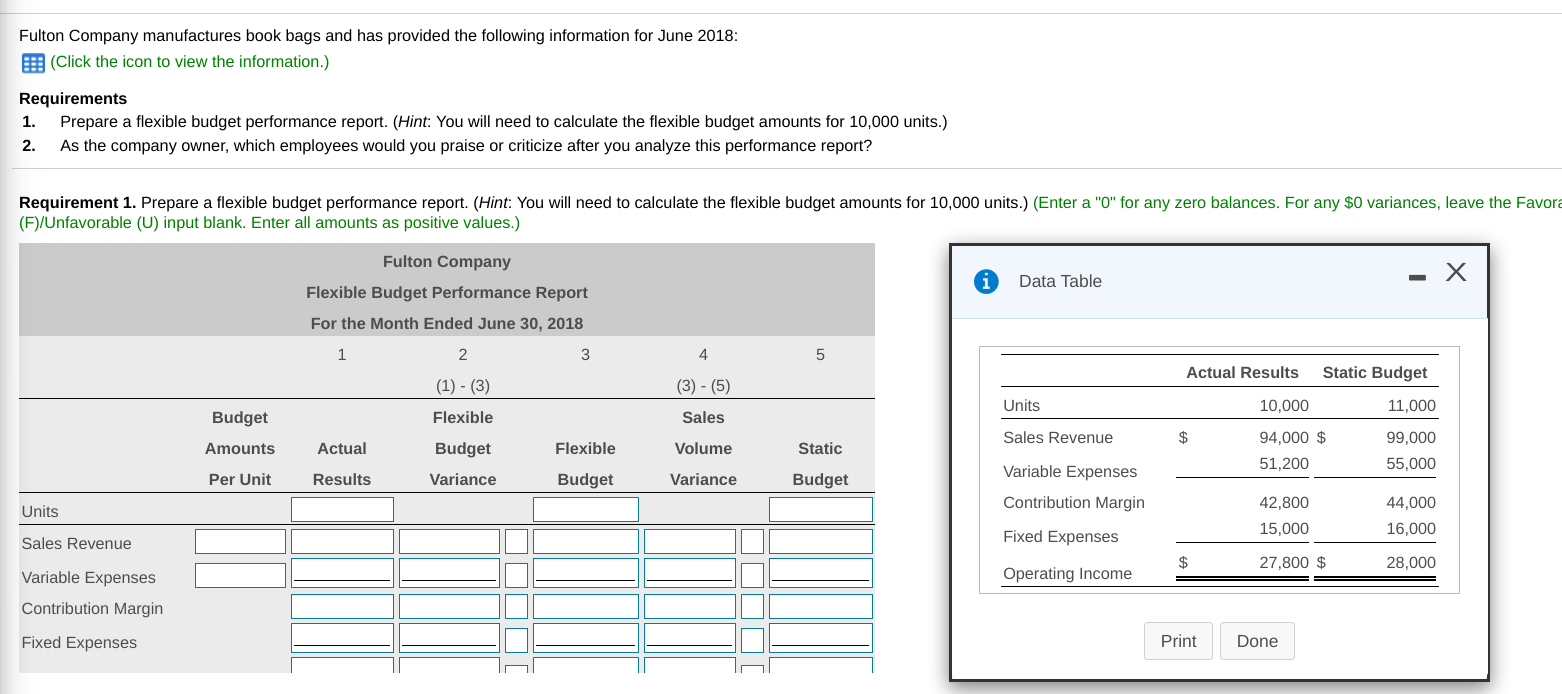Viewport: 1562px width, 694px height.
Task: Click Sales Revenue Actual Results field
Action: click(x=342, y=542)
